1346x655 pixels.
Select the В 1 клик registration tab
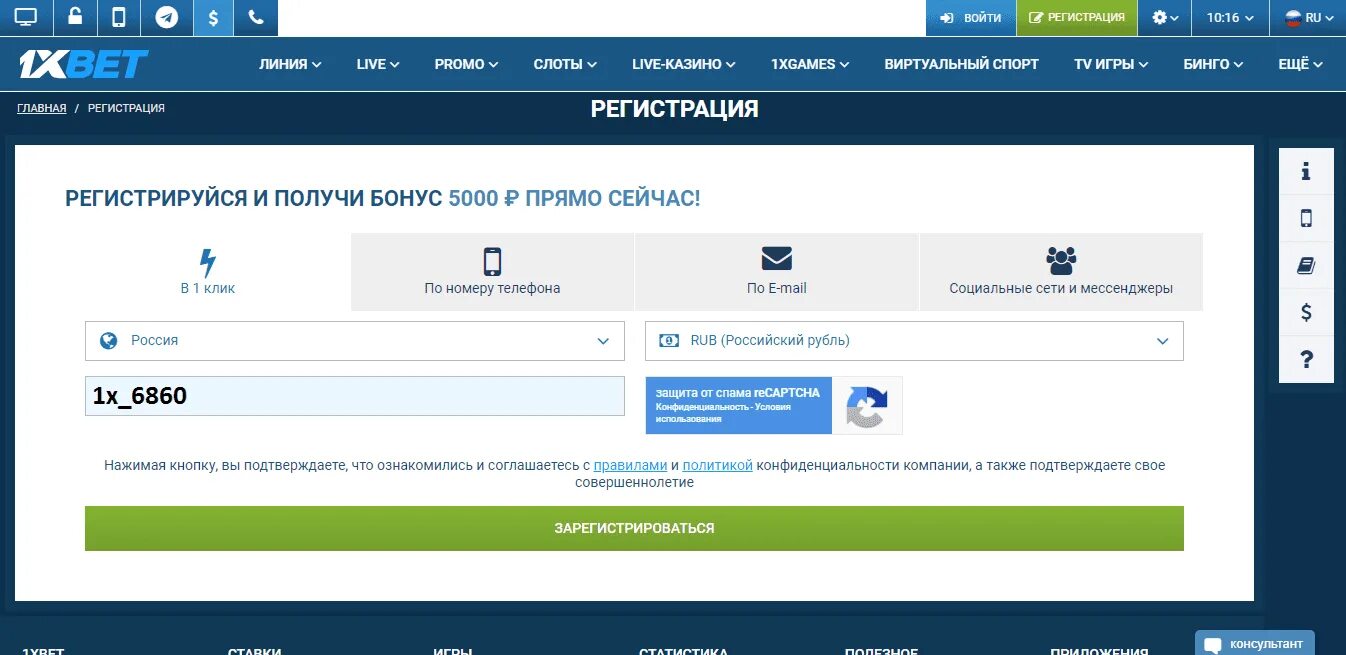coord(208,272)
